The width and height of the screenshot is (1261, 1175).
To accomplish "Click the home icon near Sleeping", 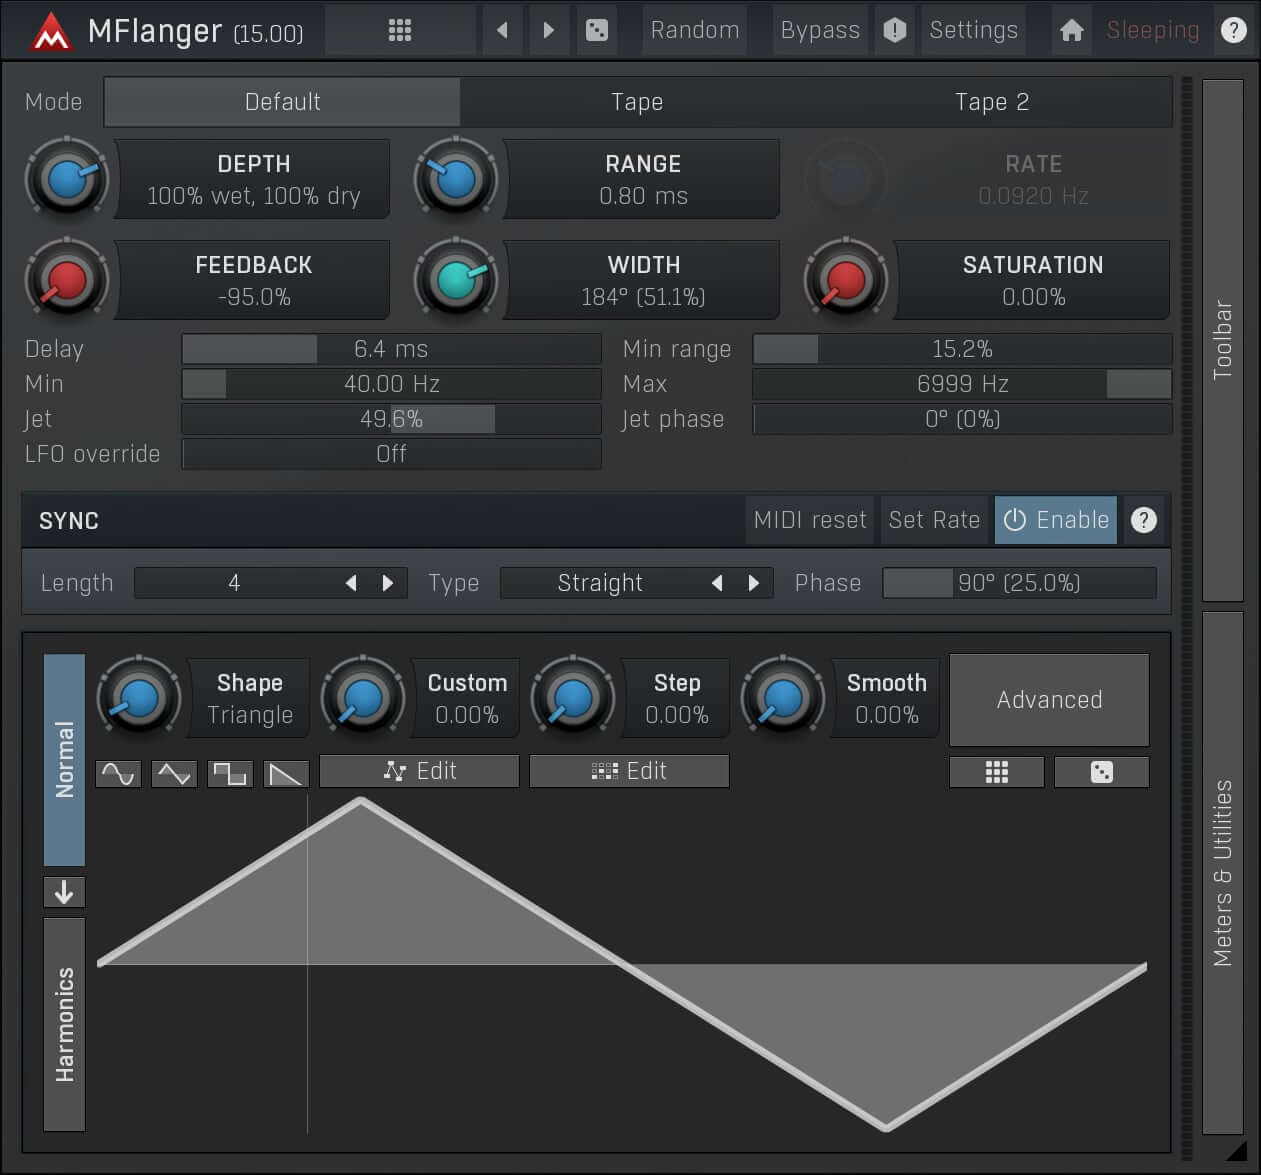I will click(x=1071, y=30).
